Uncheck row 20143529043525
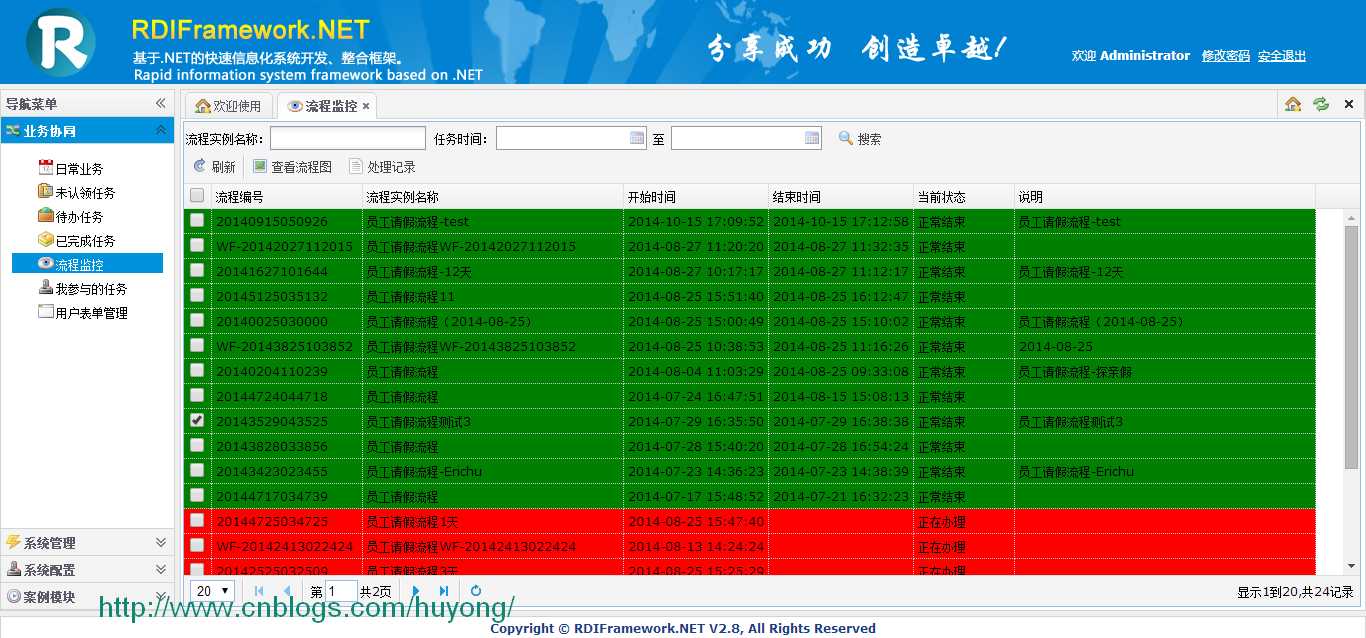Image resolution: width=1366 pixels, height=638 pixels. (x=197, y=420)
